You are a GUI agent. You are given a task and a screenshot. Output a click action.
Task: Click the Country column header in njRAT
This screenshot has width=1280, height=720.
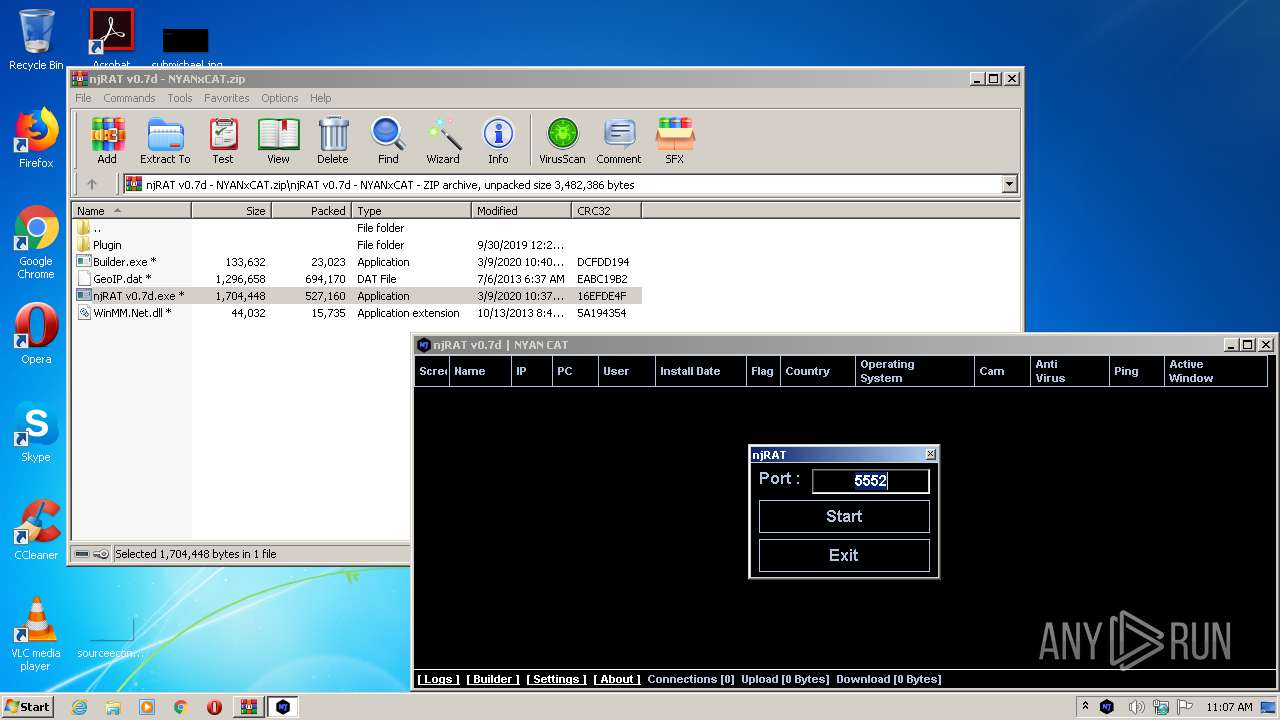(817, 371)
